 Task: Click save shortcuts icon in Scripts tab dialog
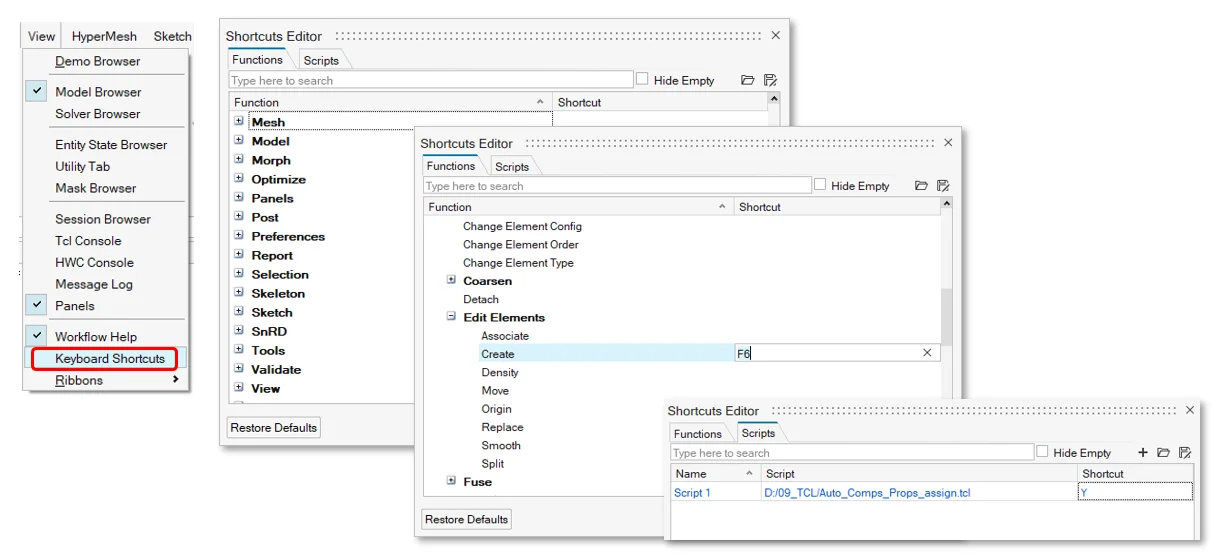click(1185, 453)
